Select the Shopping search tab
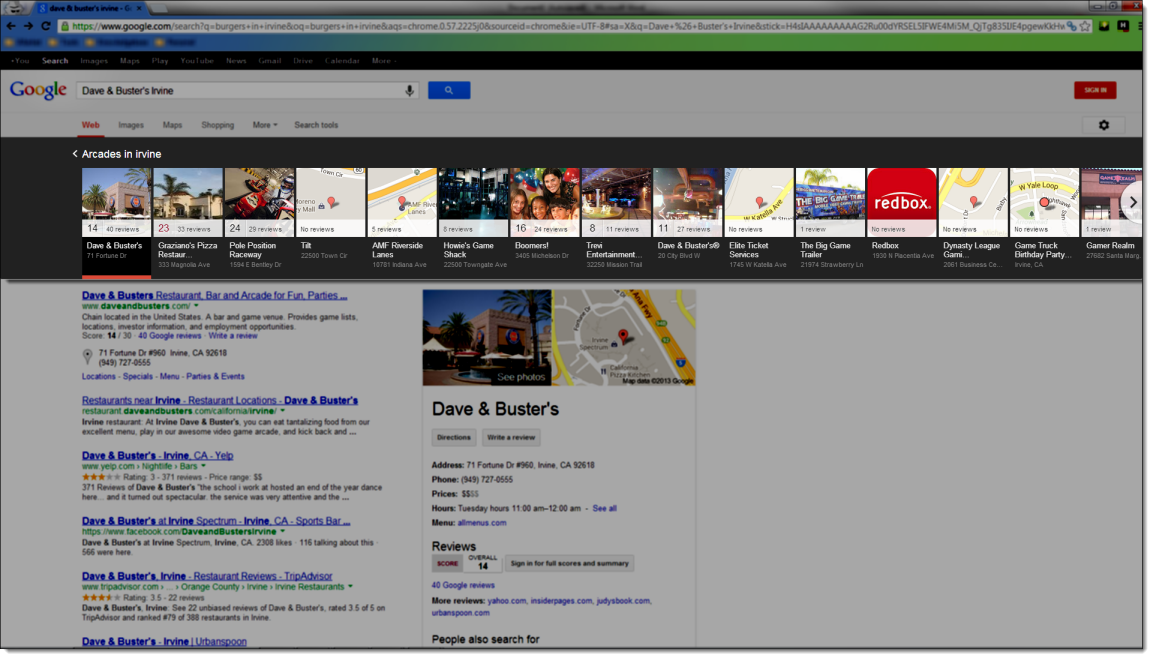Viewport: 1152px width, 658px height. tap(217, 125)
